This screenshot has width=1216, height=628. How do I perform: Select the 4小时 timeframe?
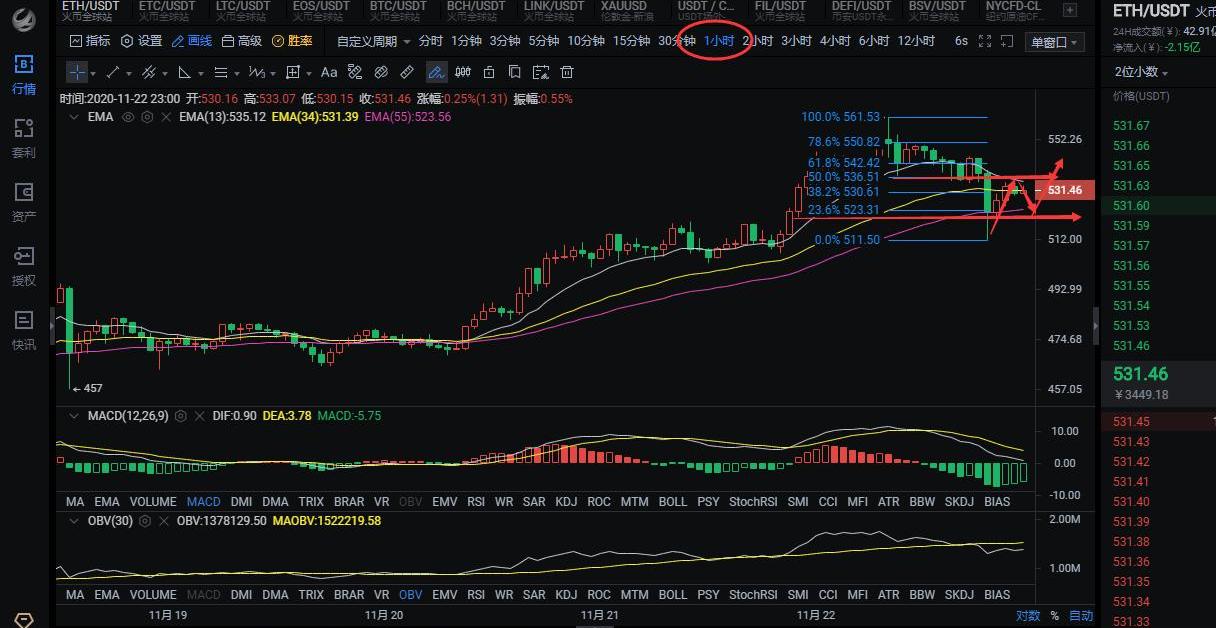click(x=835, y=41)
